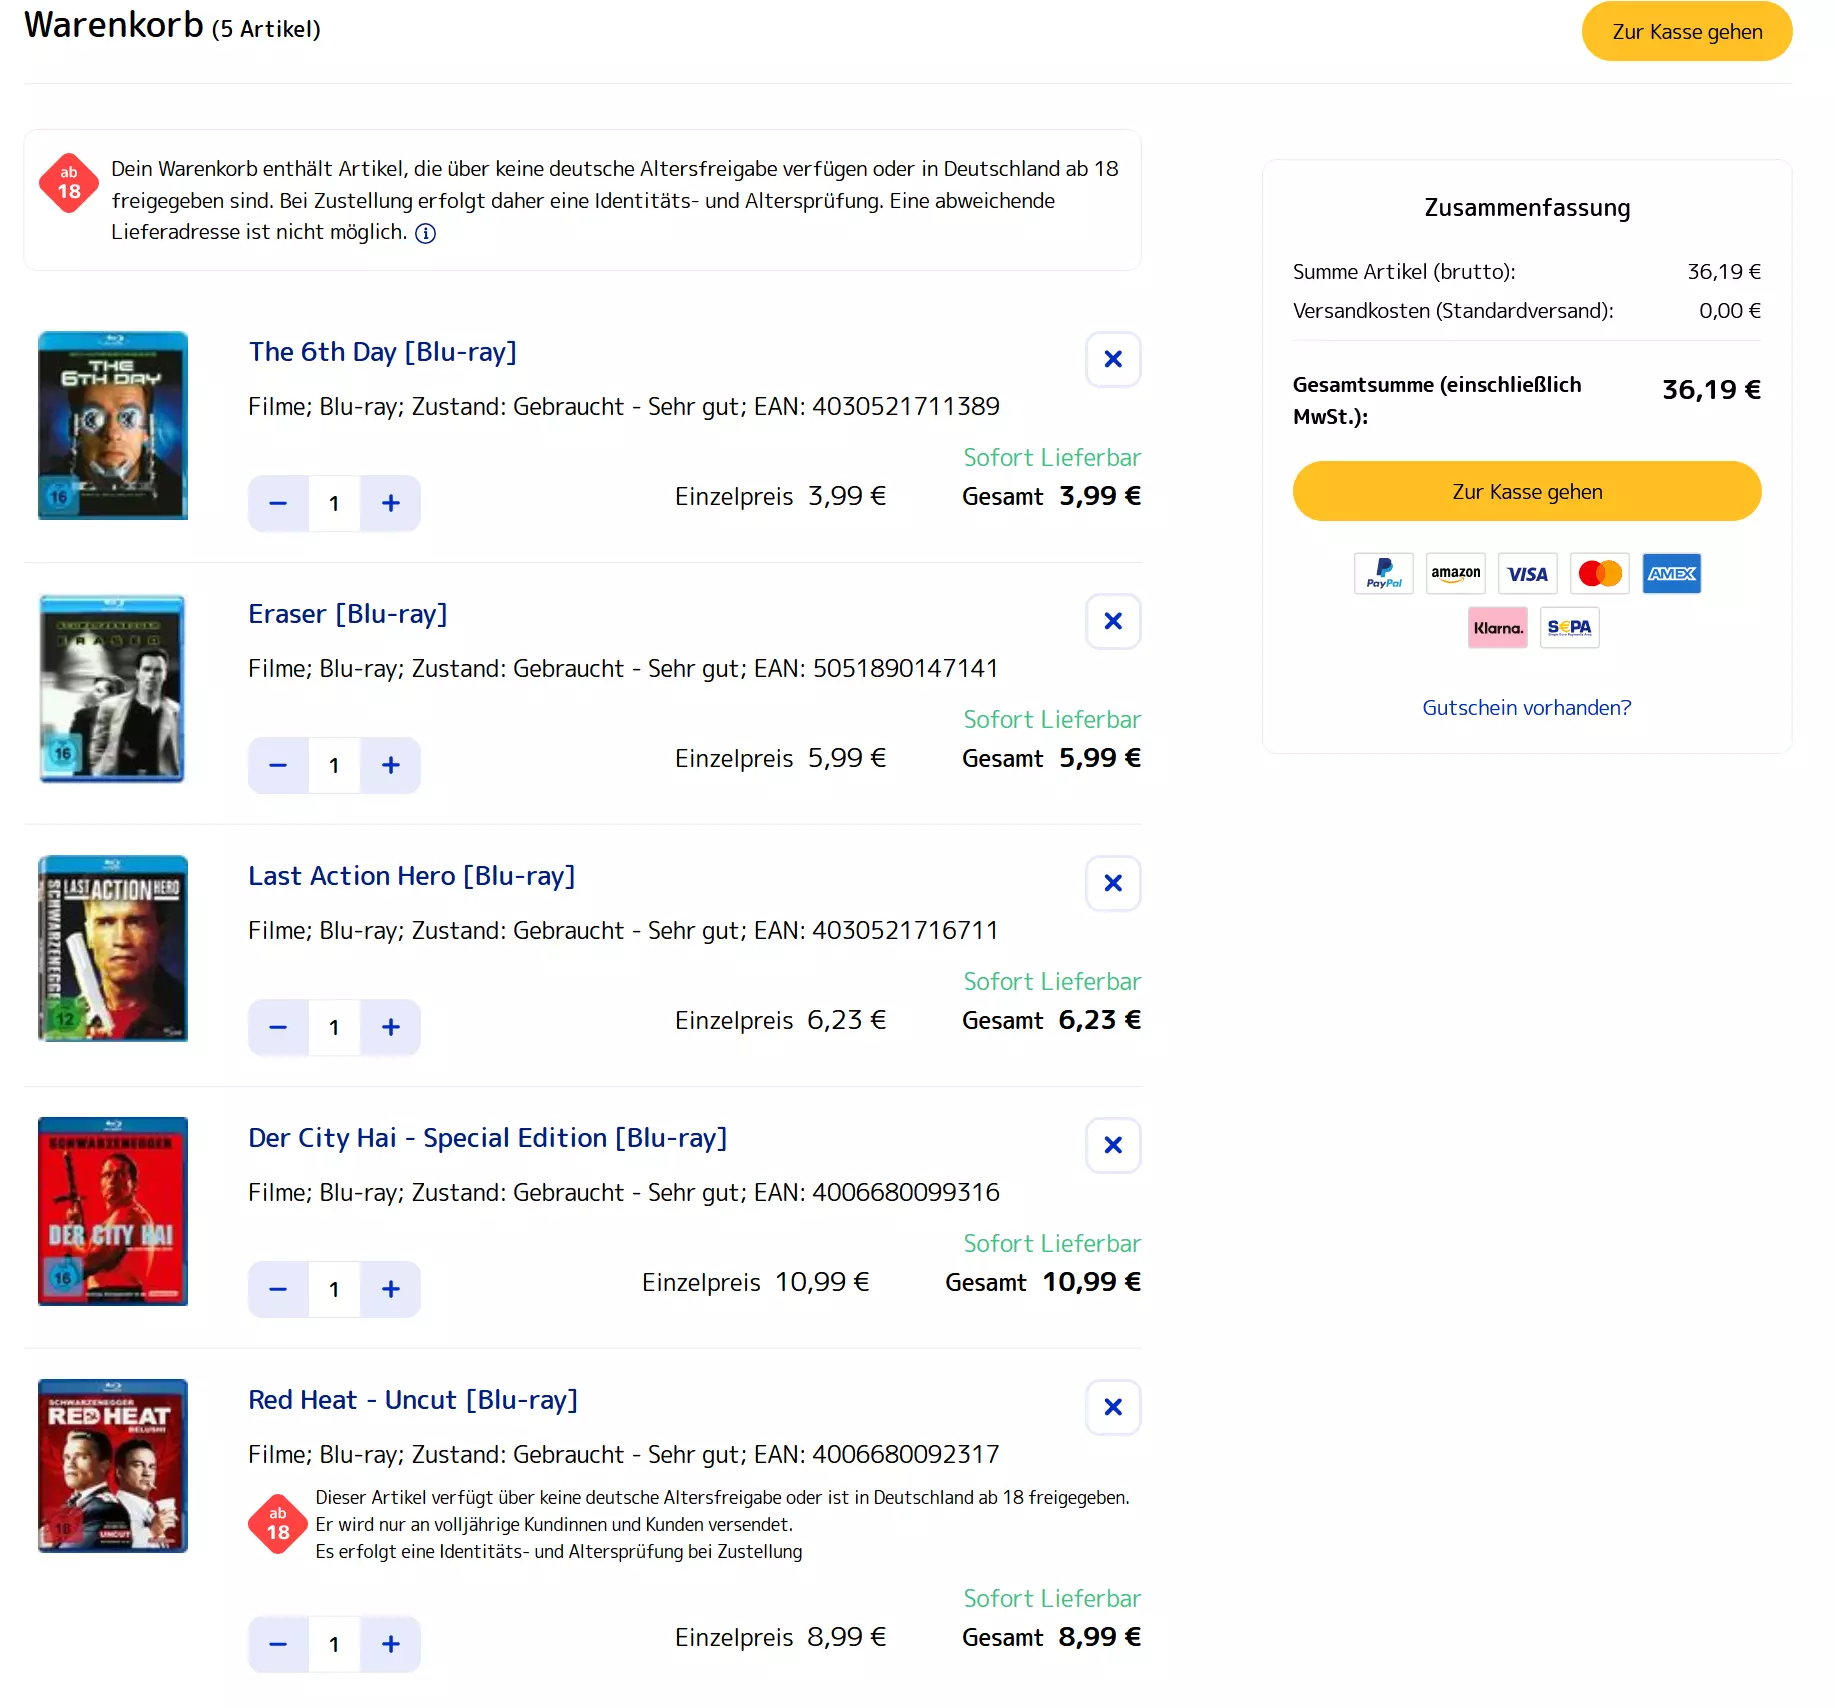Increase quantity of Der City Hai
The height and width of the screenshot is (1708, 1835).
[x=391, y=1289]
